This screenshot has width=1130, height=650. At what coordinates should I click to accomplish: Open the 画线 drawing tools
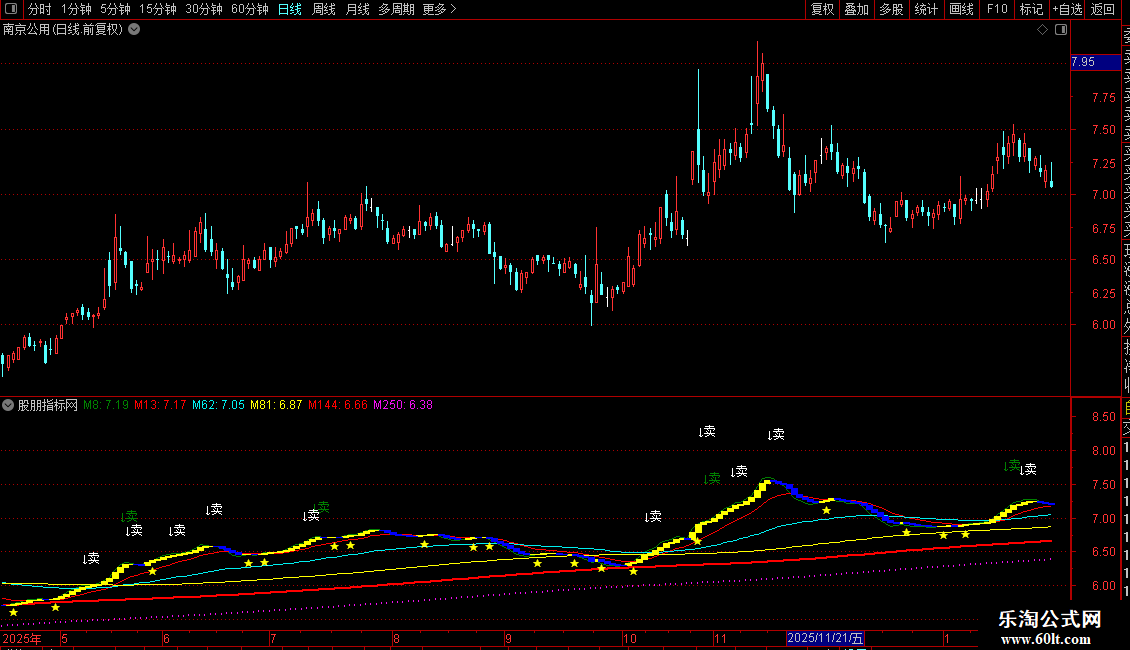click(961, 9)
